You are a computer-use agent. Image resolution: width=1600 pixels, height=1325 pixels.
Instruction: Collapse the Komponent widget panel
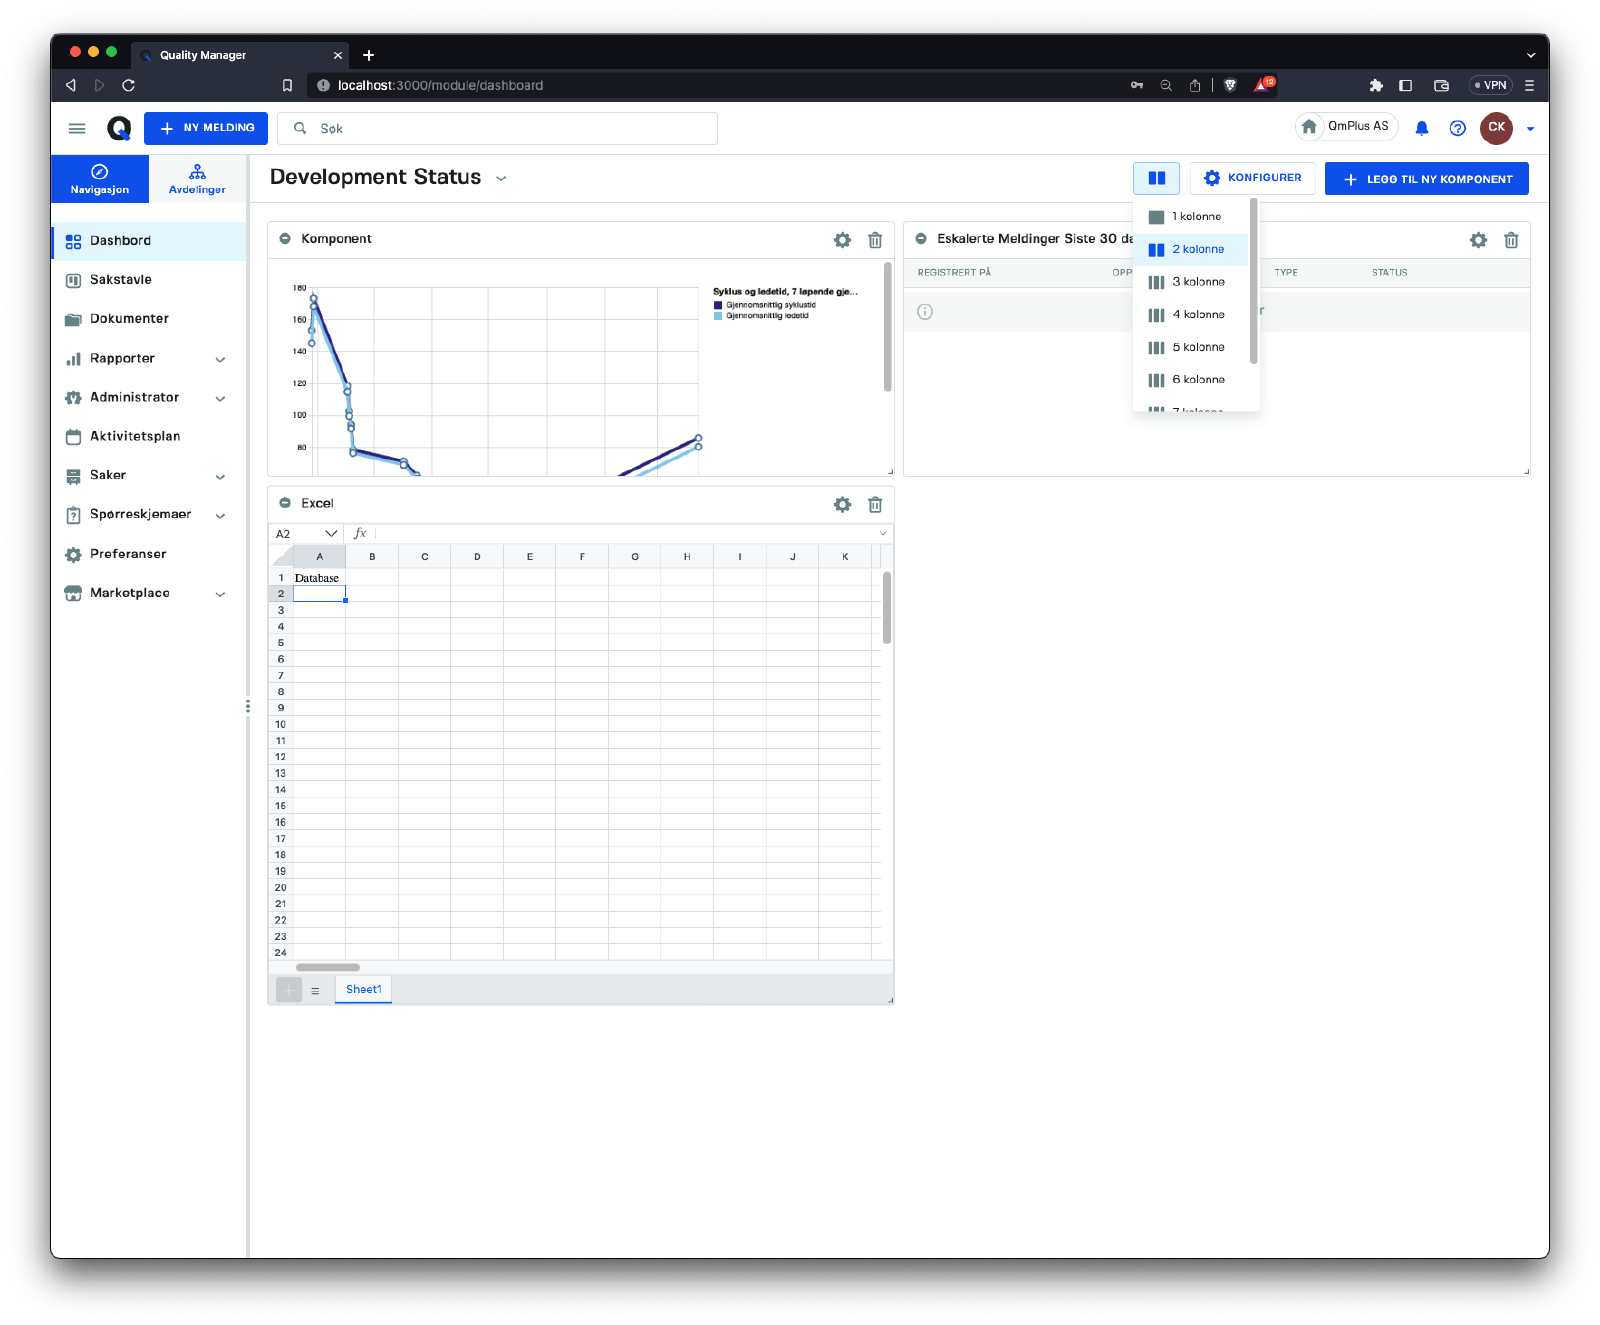(x=285, y=239)
